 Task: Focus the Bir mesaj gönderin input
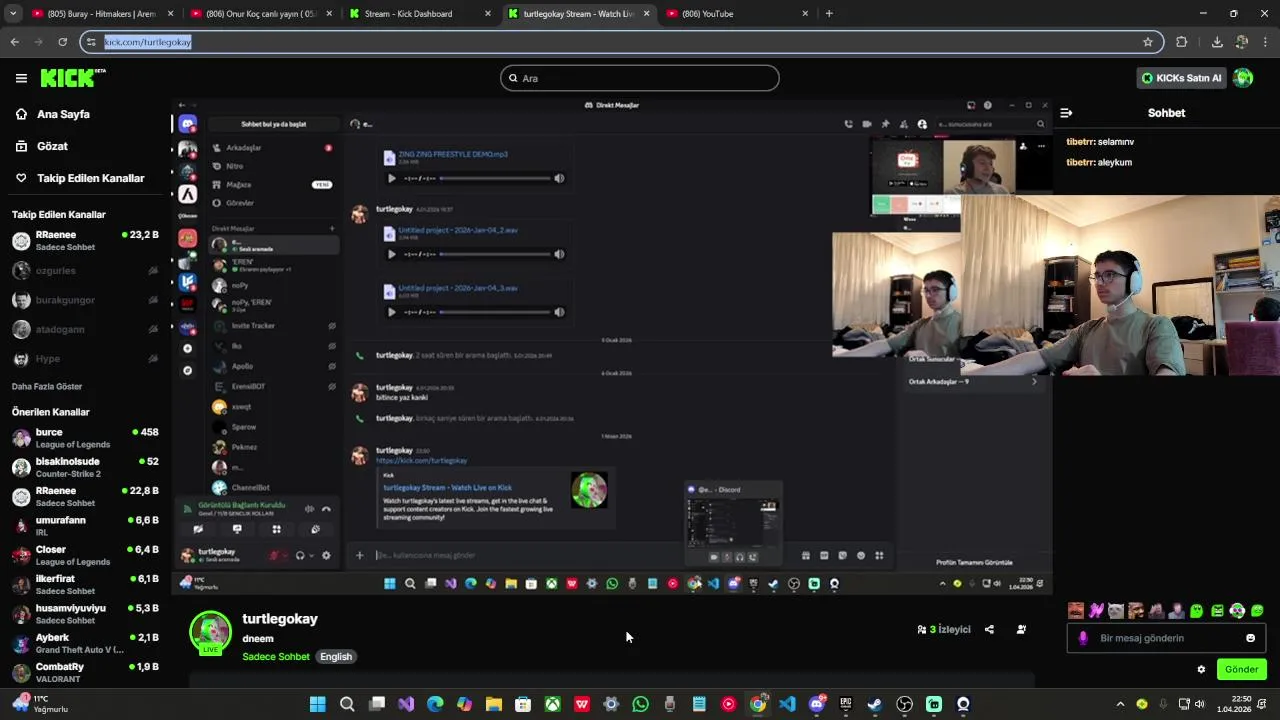(1166, 638)
